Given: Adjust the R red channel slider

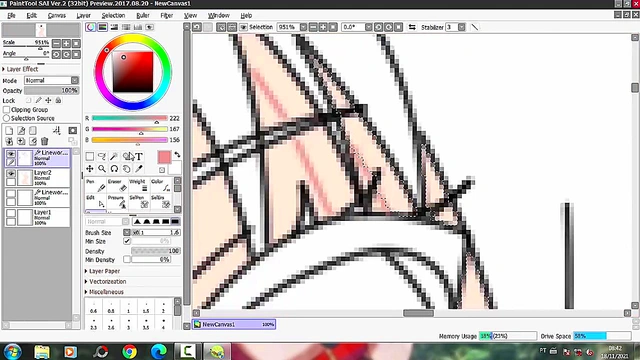Looking at the screenshot, I should [x=129, y=118].
